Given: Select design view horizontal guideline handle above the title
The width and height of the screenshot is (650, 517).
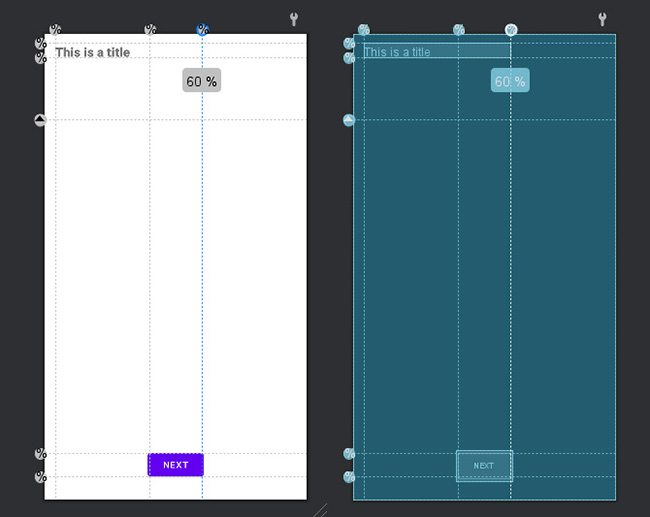Looking at the screenshot, I should (x=40, y=43).
